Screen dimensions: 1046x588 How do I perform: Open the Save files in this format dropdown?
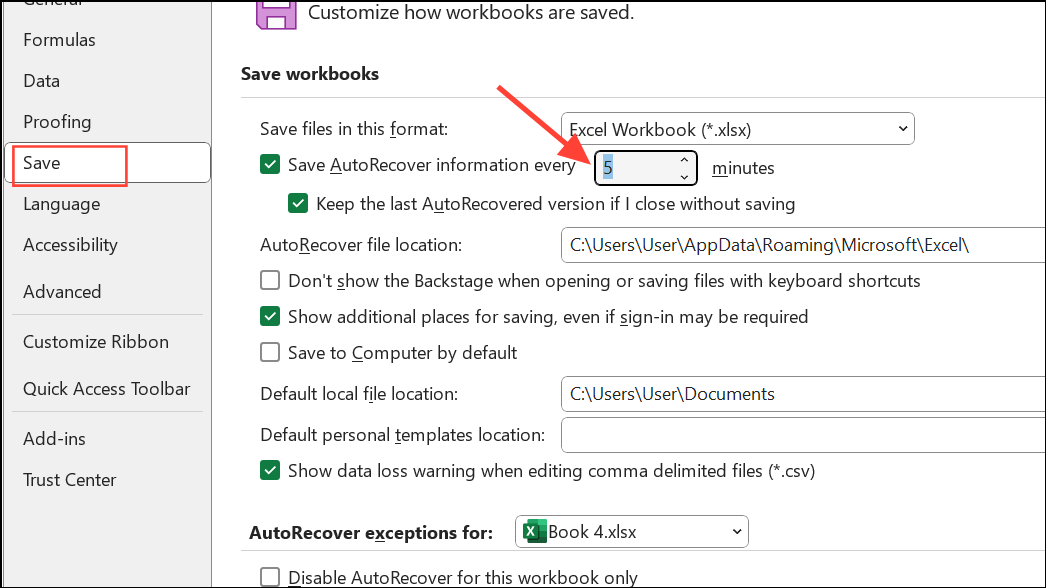(737, 128)
